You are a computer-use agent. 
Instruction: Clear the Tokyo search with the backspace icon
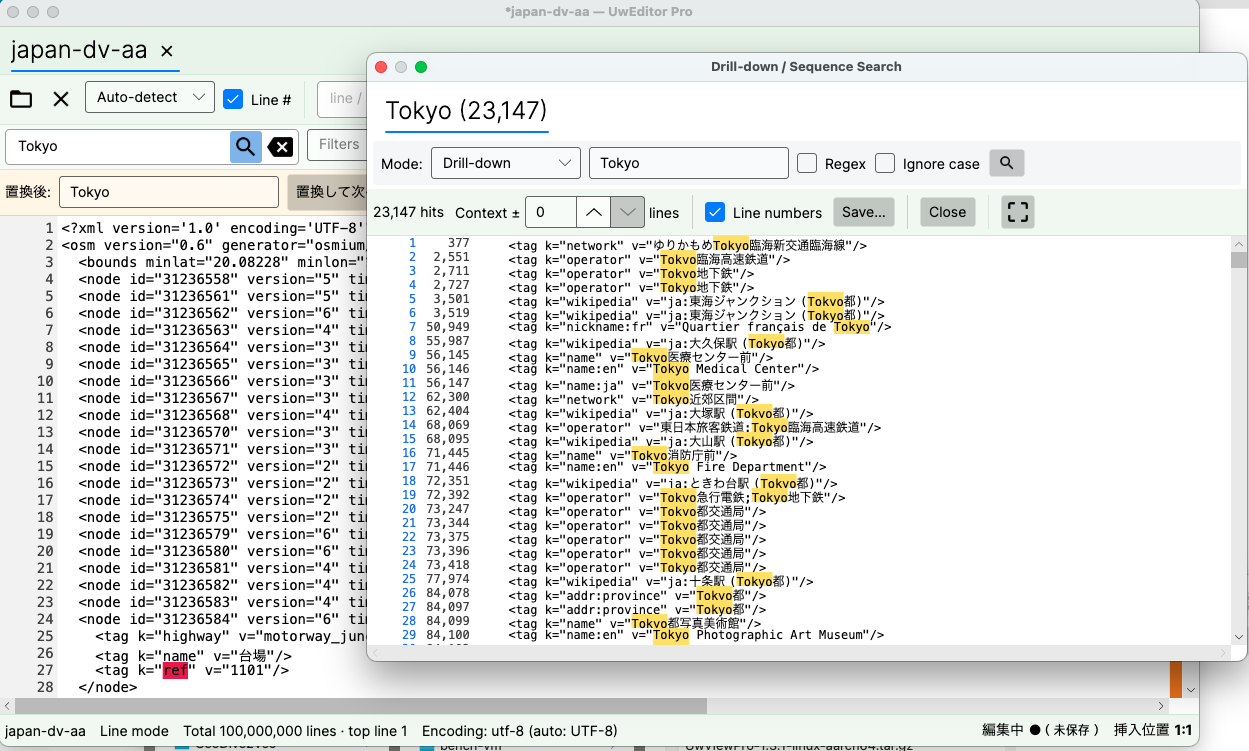(281, 147)
